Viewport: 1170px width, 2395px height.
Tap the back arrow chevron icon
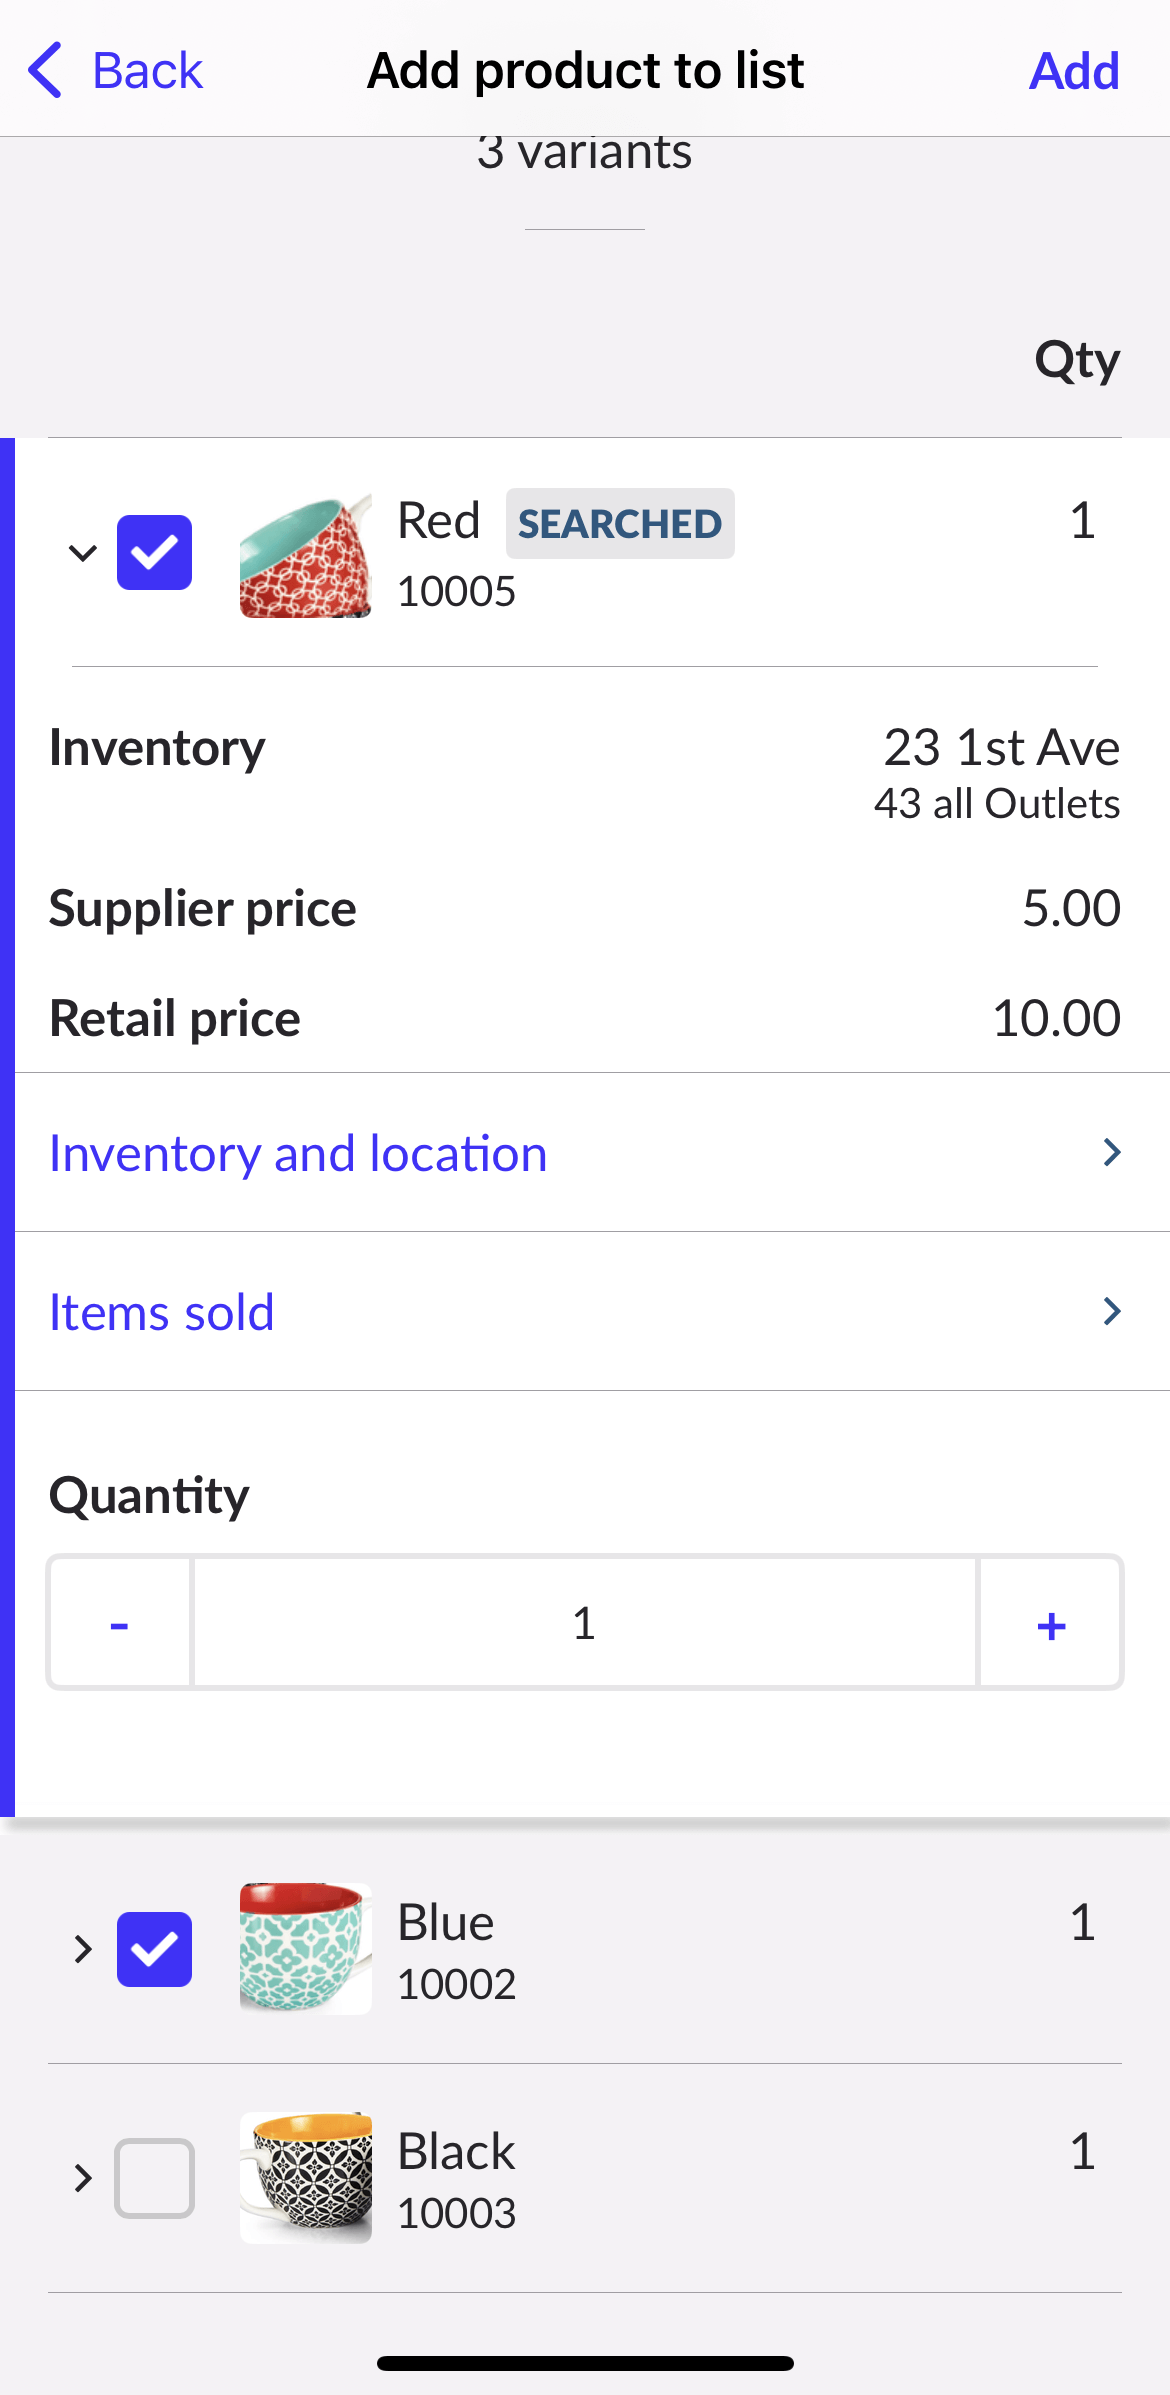(46, 70)
